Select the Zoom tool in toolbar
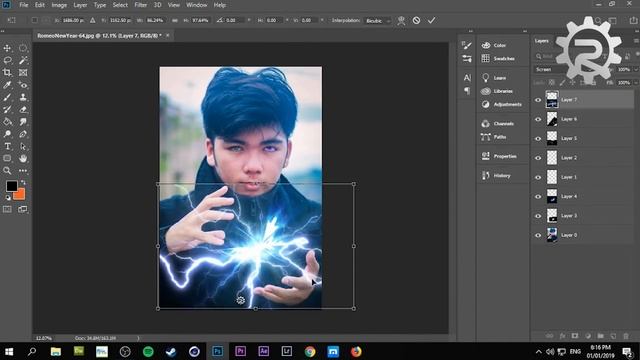 coord(7,171)
